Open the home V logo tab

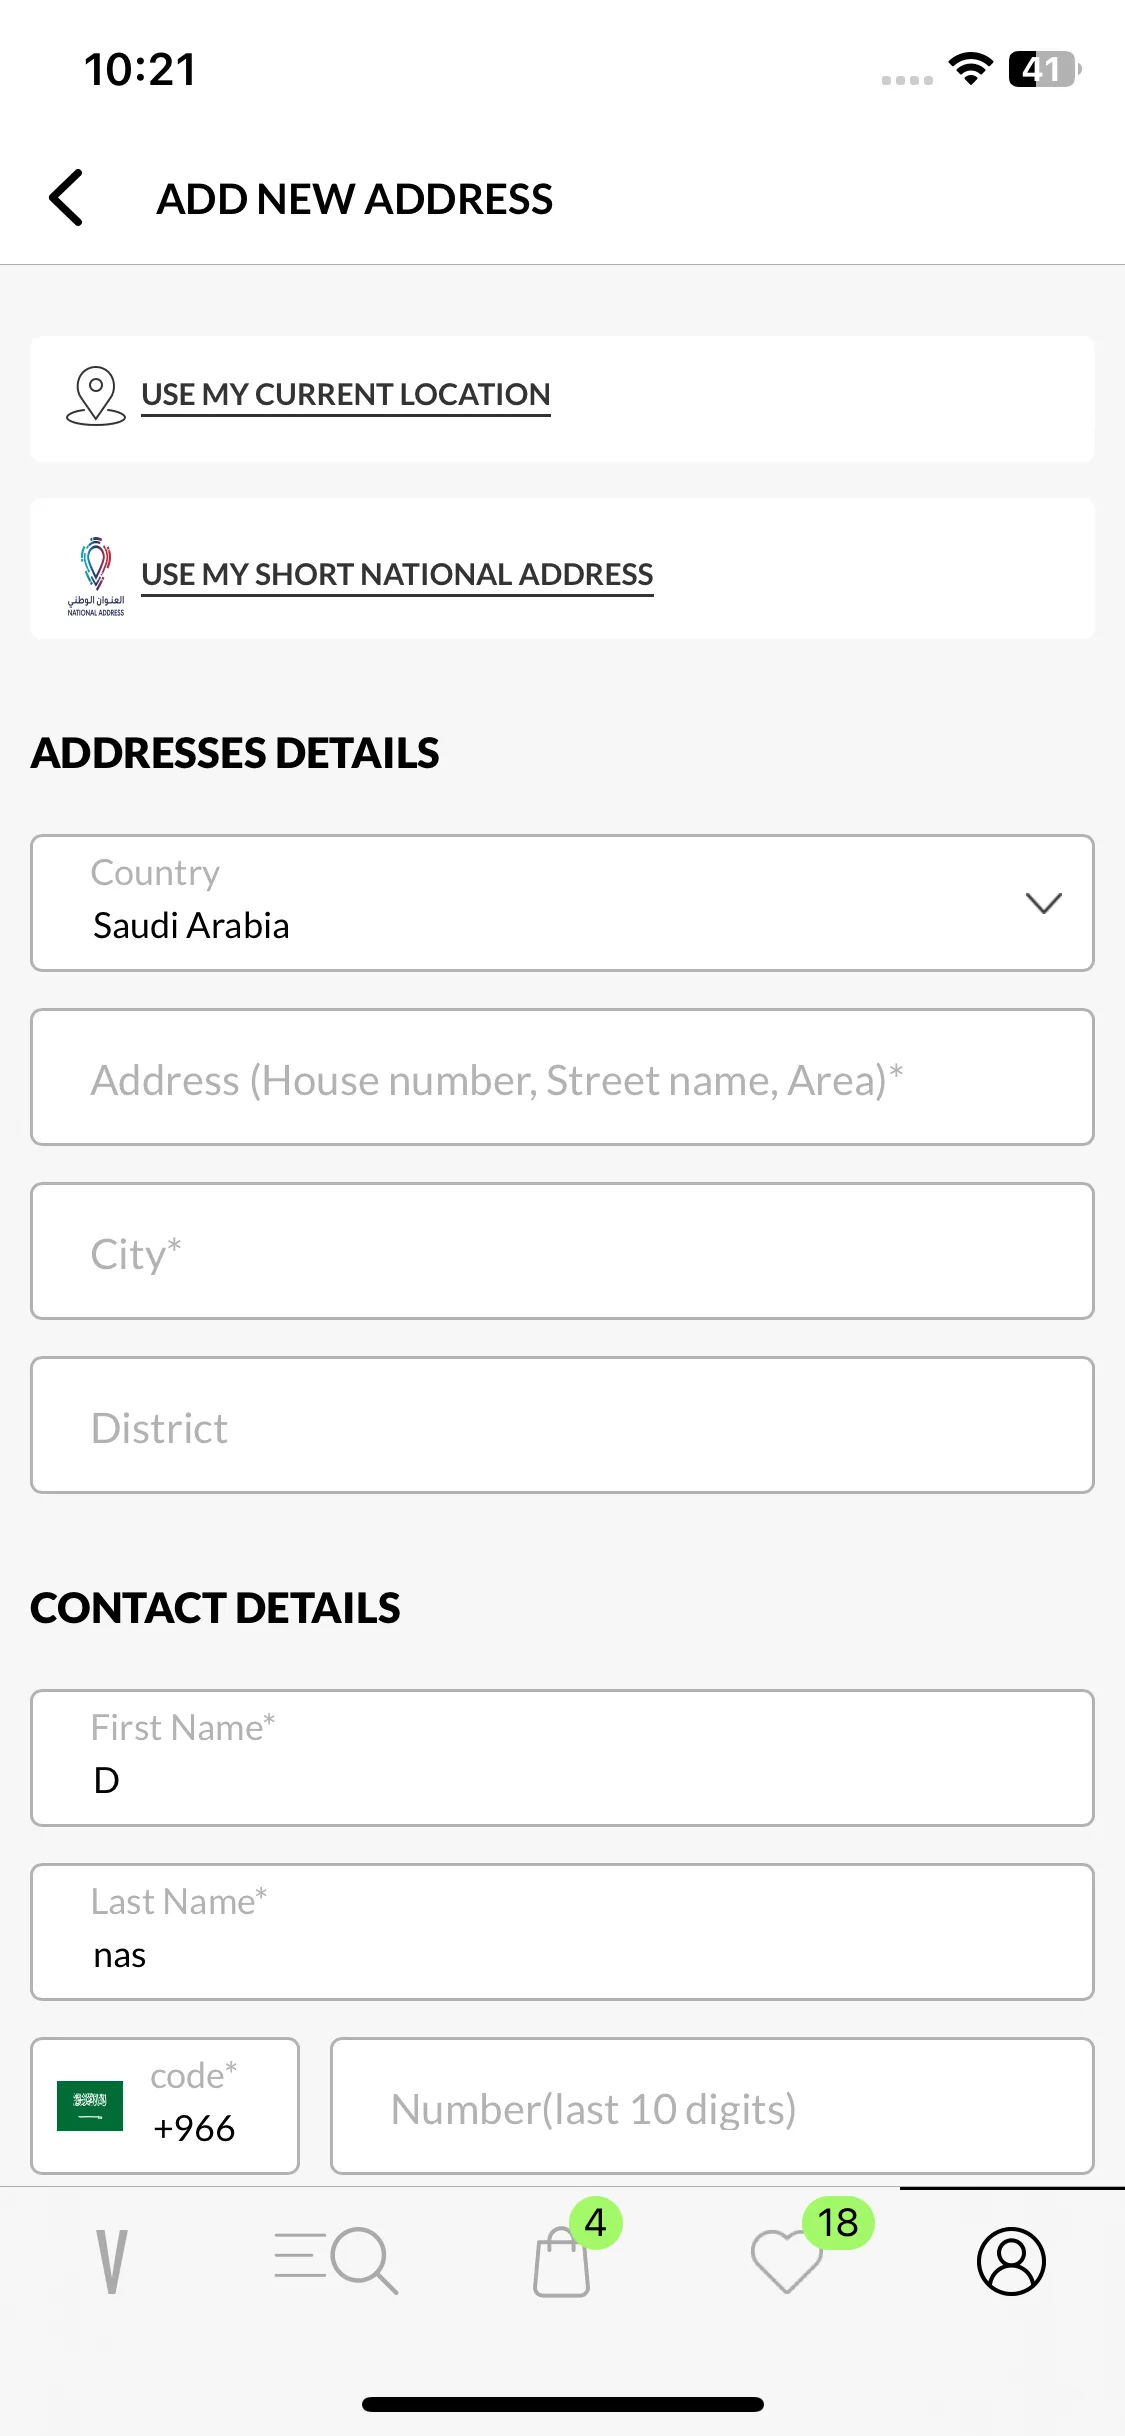click(x=112, y=2262)
